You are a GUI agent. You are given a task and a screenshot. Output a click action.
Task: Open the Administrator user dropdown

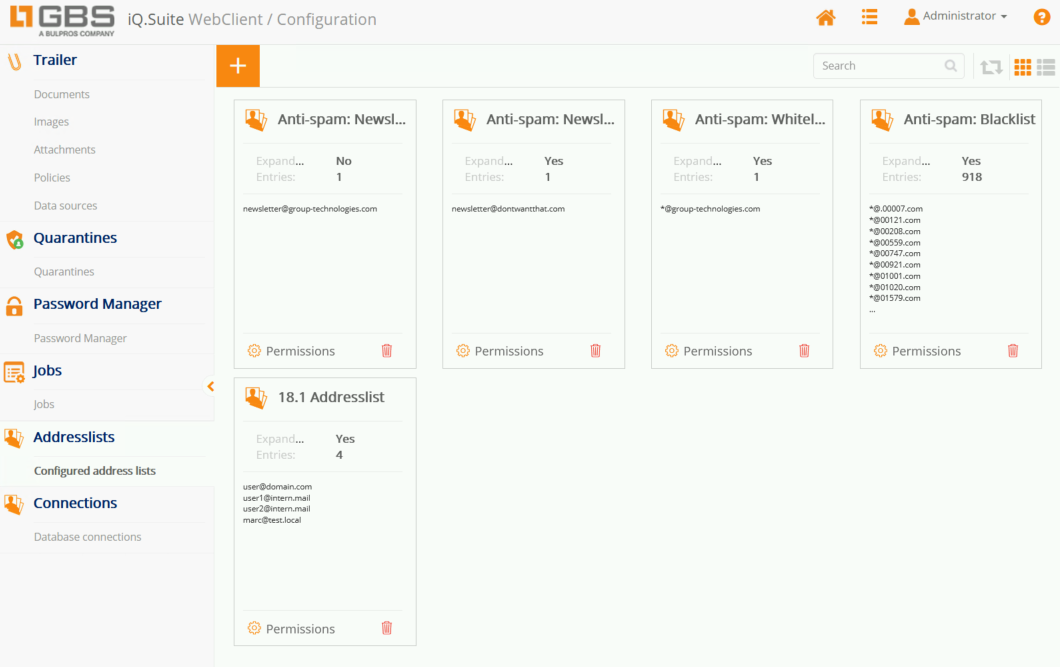[955, 17]
